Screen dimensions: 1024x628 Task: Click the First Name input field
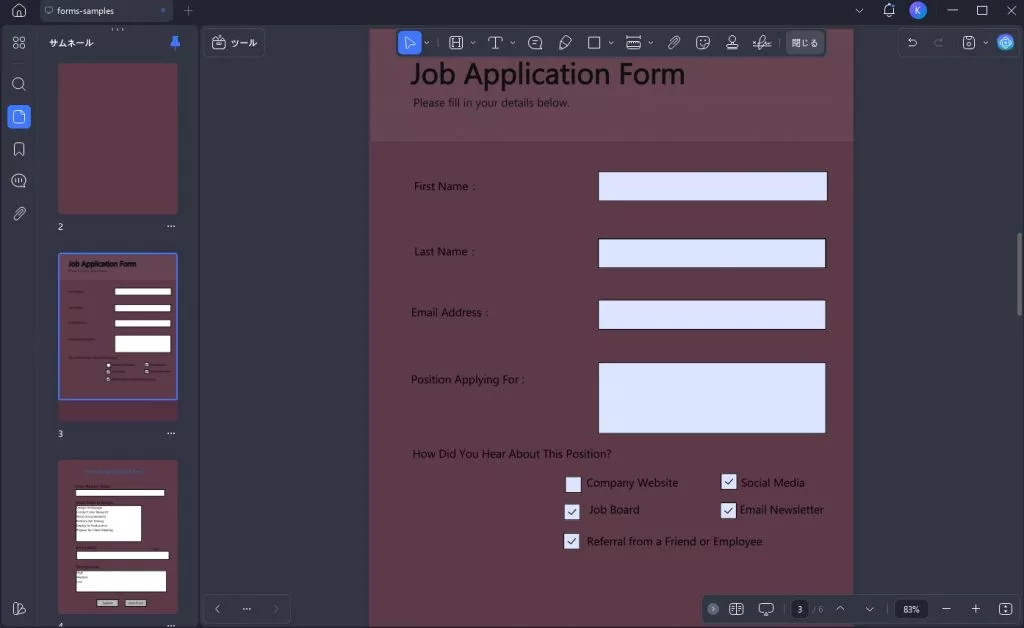(x=712, y=187)
